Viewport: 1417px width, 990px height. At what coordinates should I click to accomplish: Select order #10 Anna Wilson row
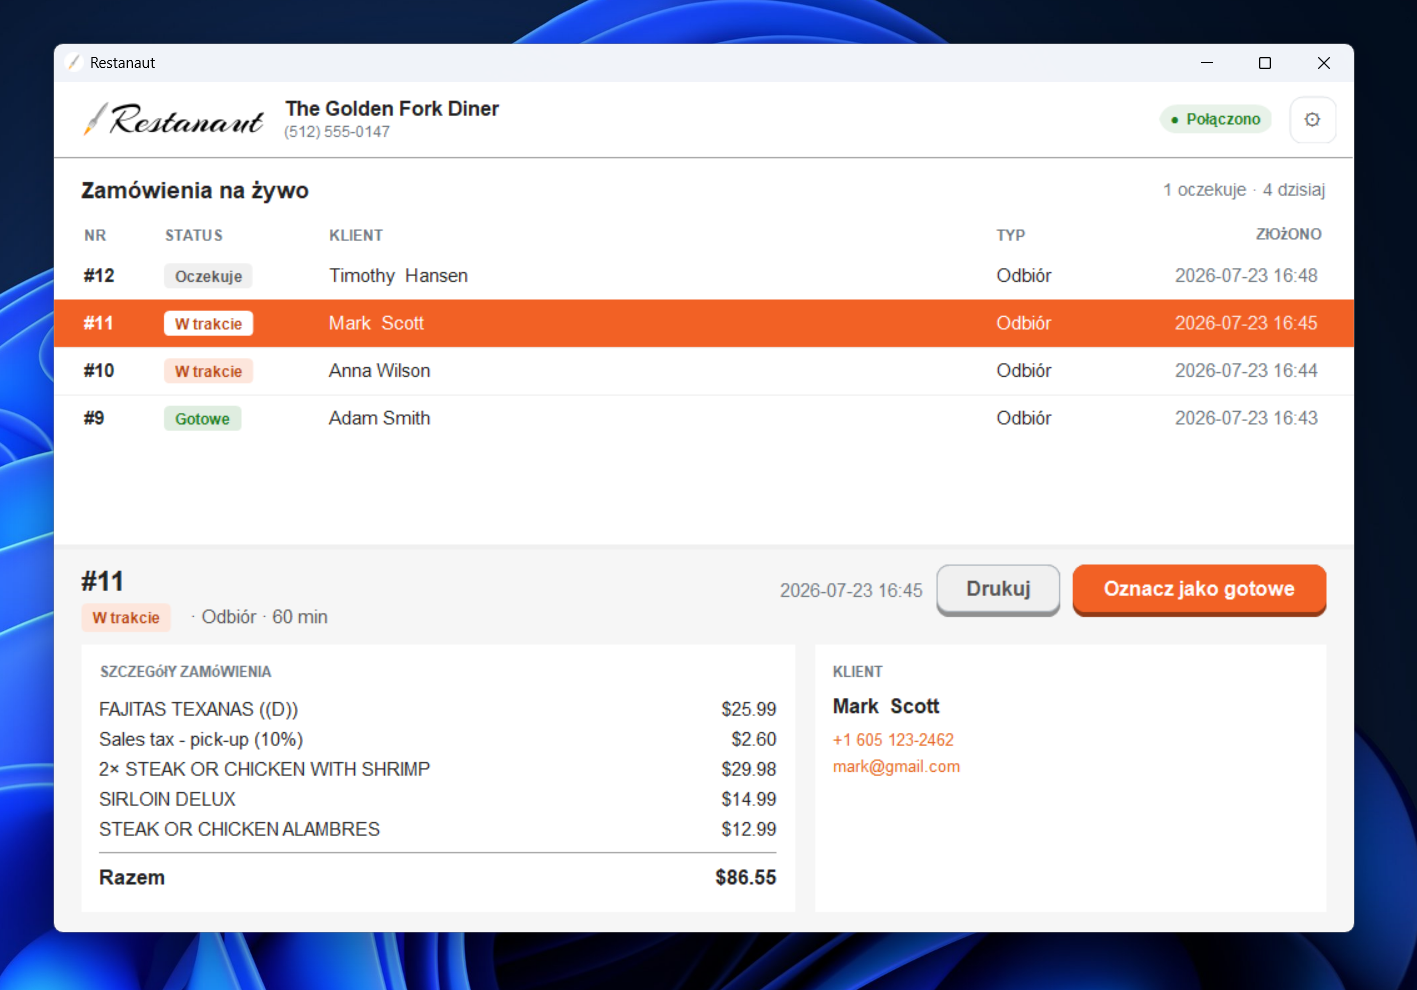click(704, 371)
